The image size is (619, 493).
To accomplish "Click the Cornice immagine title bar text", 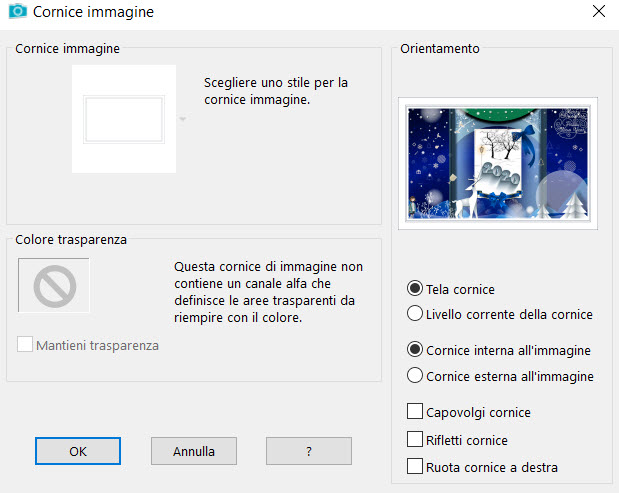I will [93, 12].
